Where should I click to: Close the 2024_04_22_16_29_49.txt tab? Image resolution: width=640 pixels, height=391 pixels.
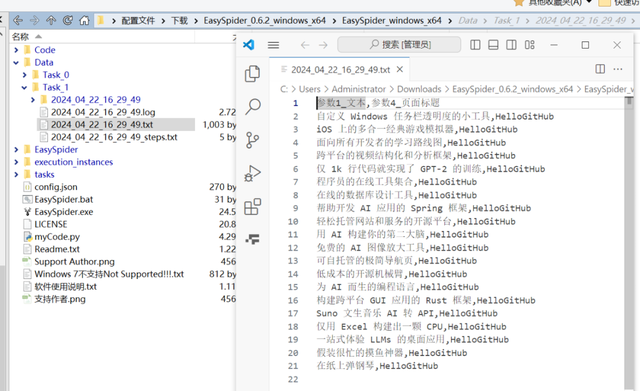[x=400, y=69]
